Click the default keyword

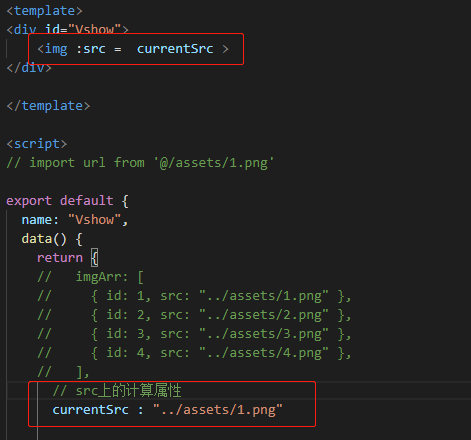click(87, 201)
